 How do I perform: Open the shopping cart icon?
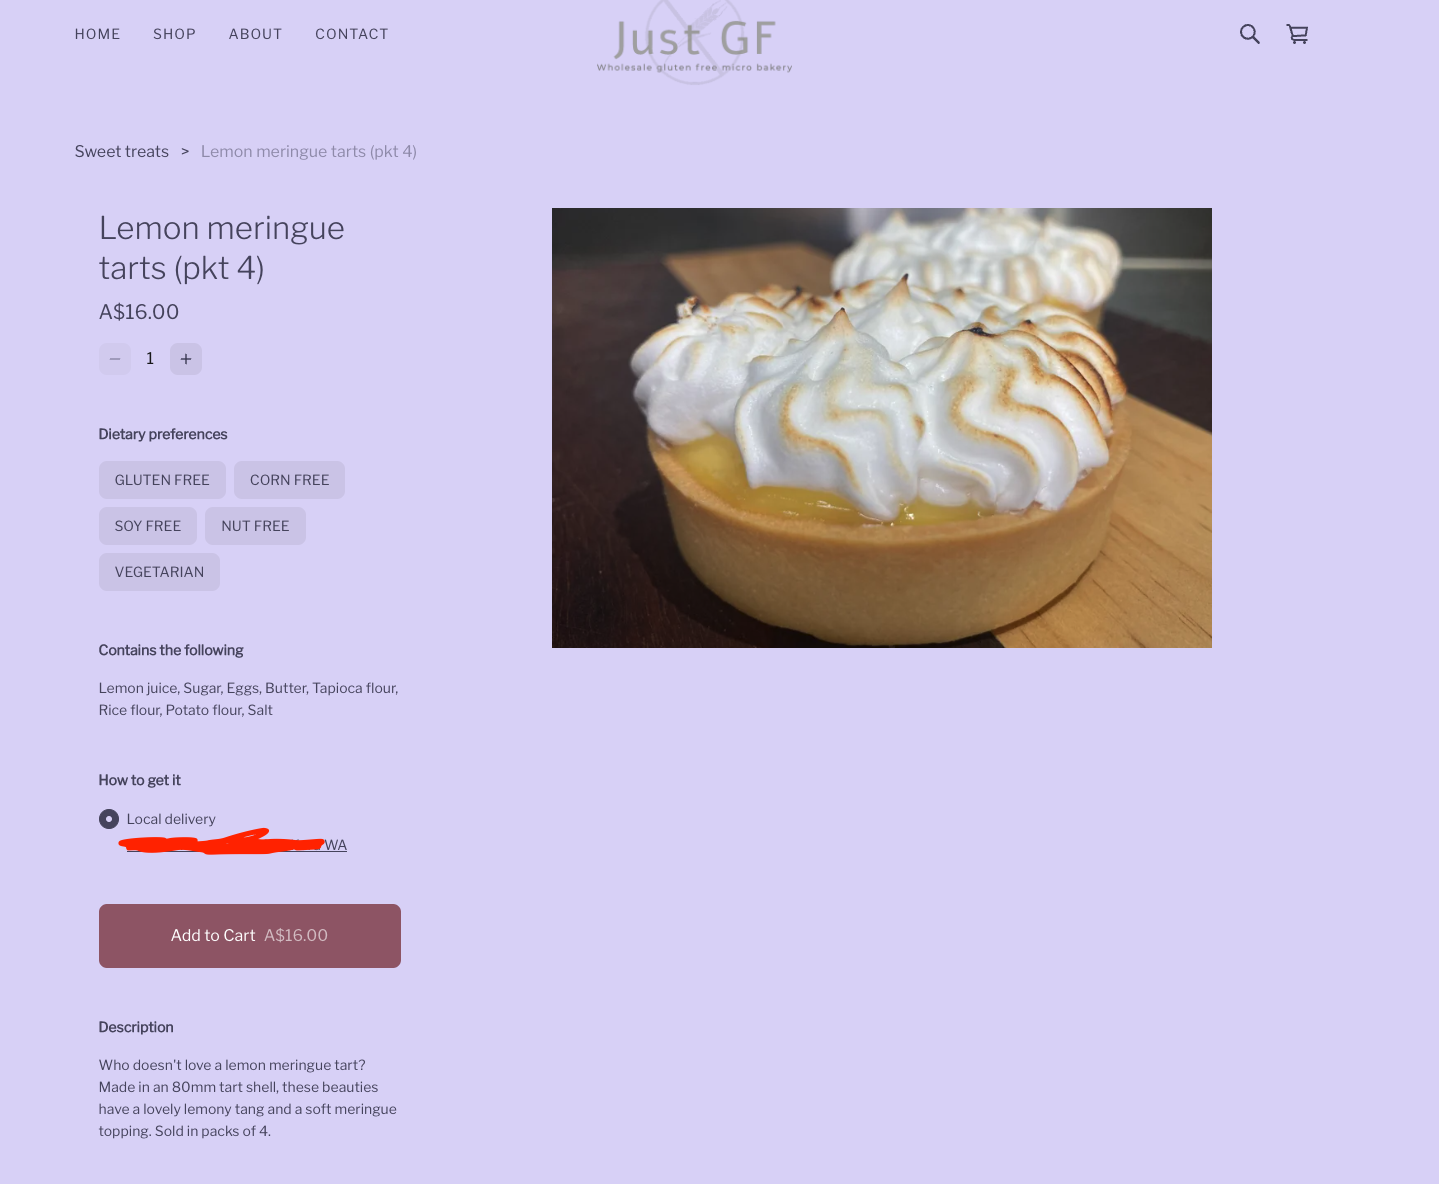(x=1297, y=34)
